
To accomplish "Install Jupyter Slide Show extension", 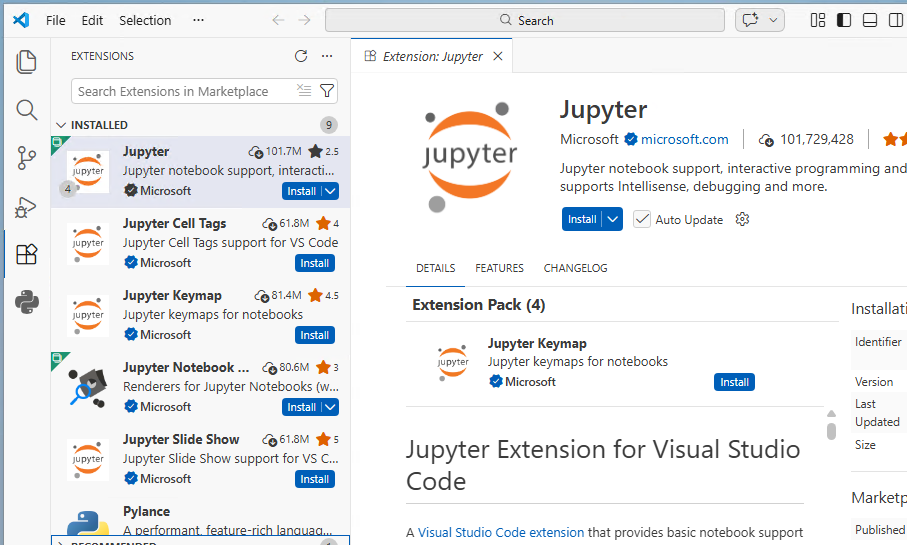I will (315, 479).
